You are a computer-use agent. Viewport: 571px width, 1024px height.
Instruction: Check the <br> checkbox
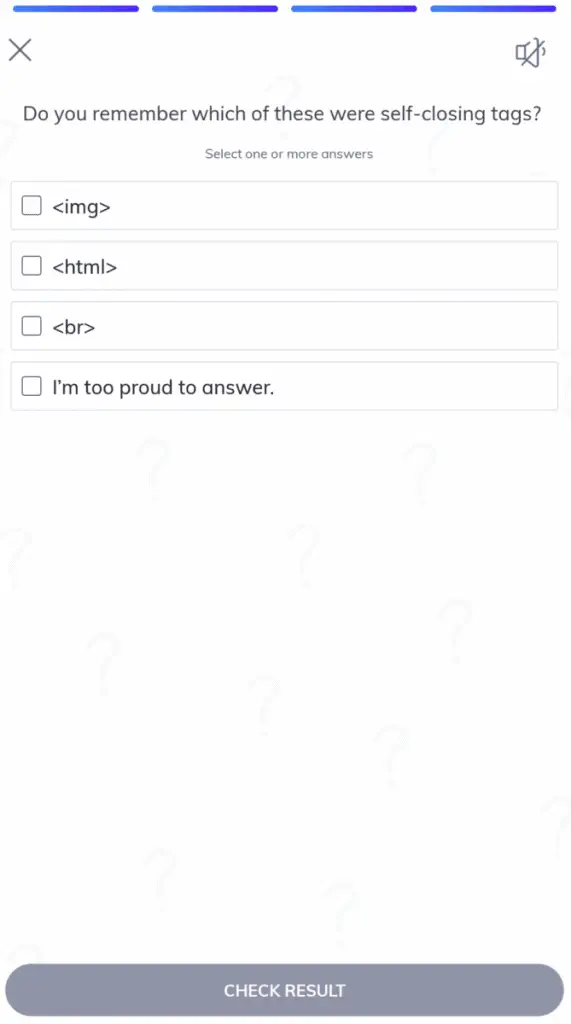[x=31, y=326]
